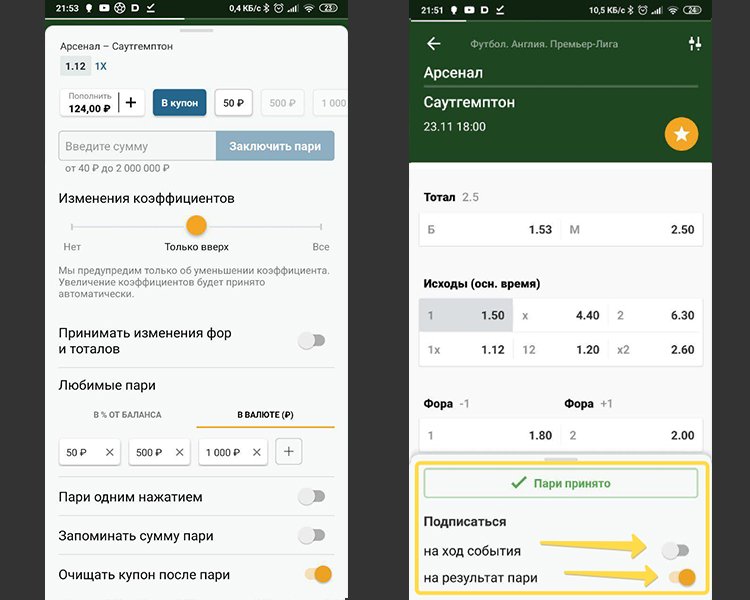Choose the 500 ₽ quick amount button

coord(282,103)
